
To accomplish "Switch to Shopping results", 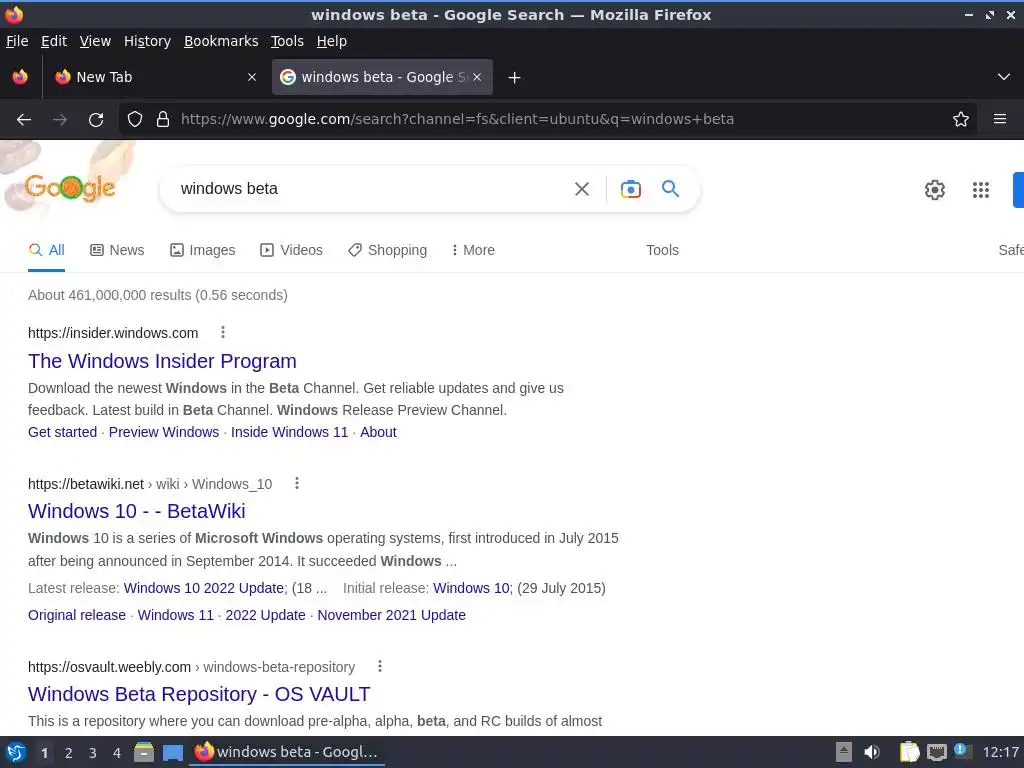I will pos(387,250).
